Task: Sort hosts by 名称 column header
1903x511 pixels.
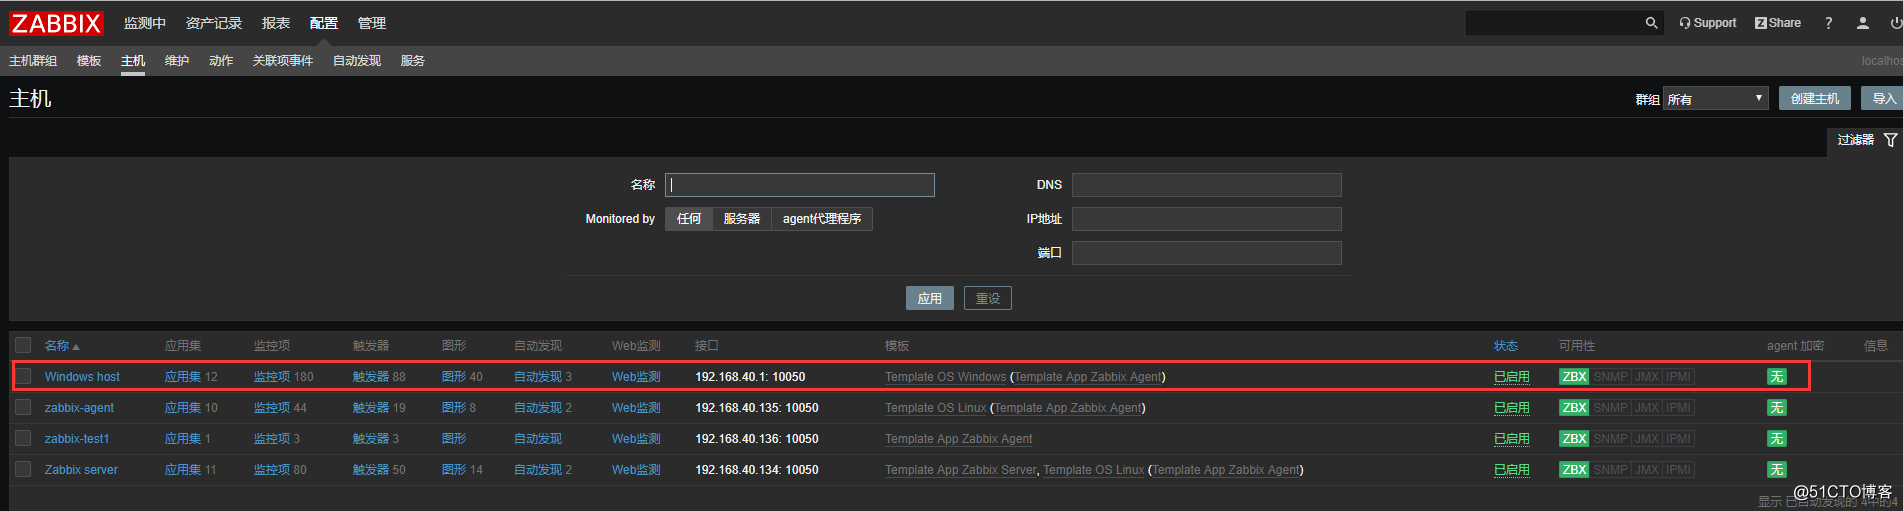Action: [x=61, y=346]
